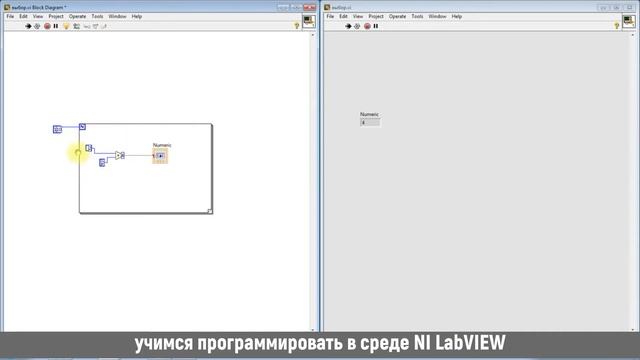Click Run arrow in front panel window
640x360 pixels.
point(348,26)
